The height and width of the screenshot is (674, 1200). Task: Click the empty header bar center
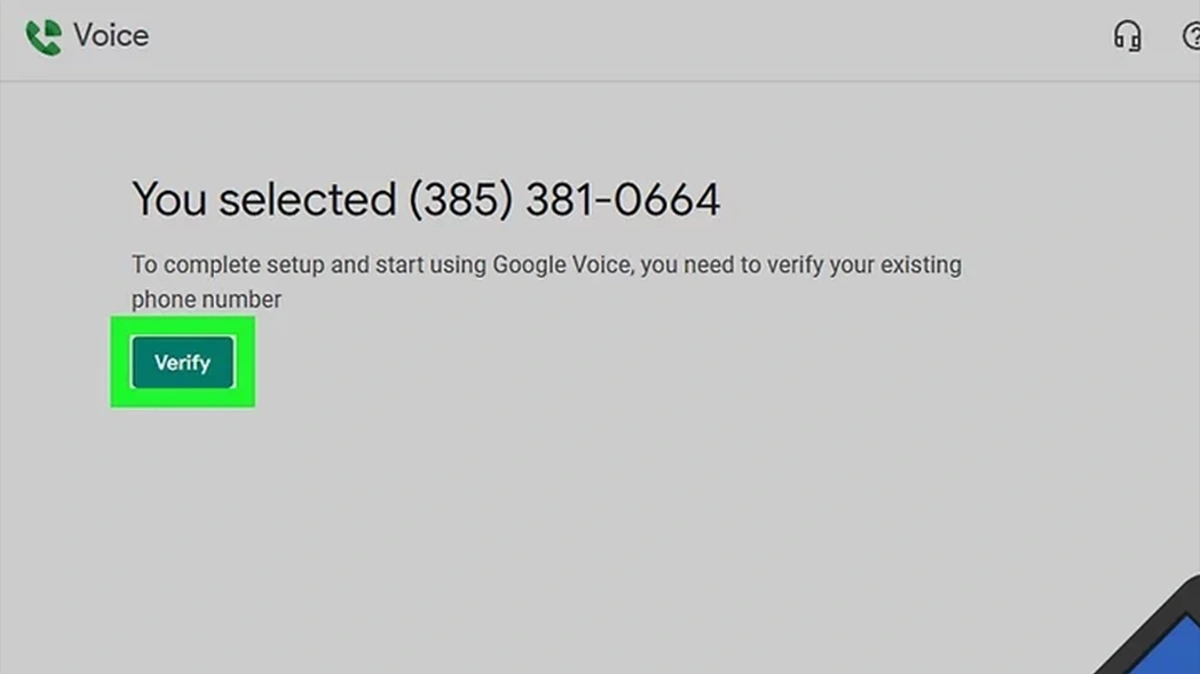coord(600,38)
